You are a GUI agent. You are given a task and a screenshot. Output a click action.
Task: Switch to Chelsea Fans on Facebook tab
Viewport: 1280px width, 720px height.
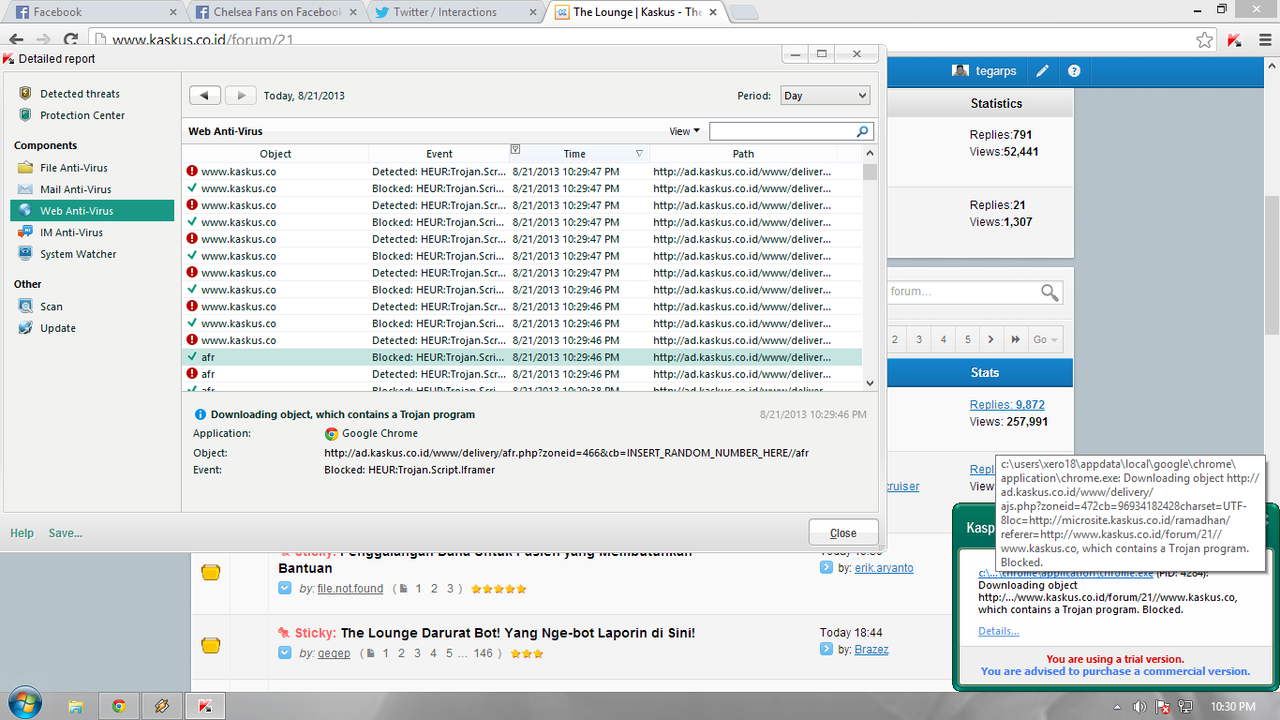click(x=277, y=12)
